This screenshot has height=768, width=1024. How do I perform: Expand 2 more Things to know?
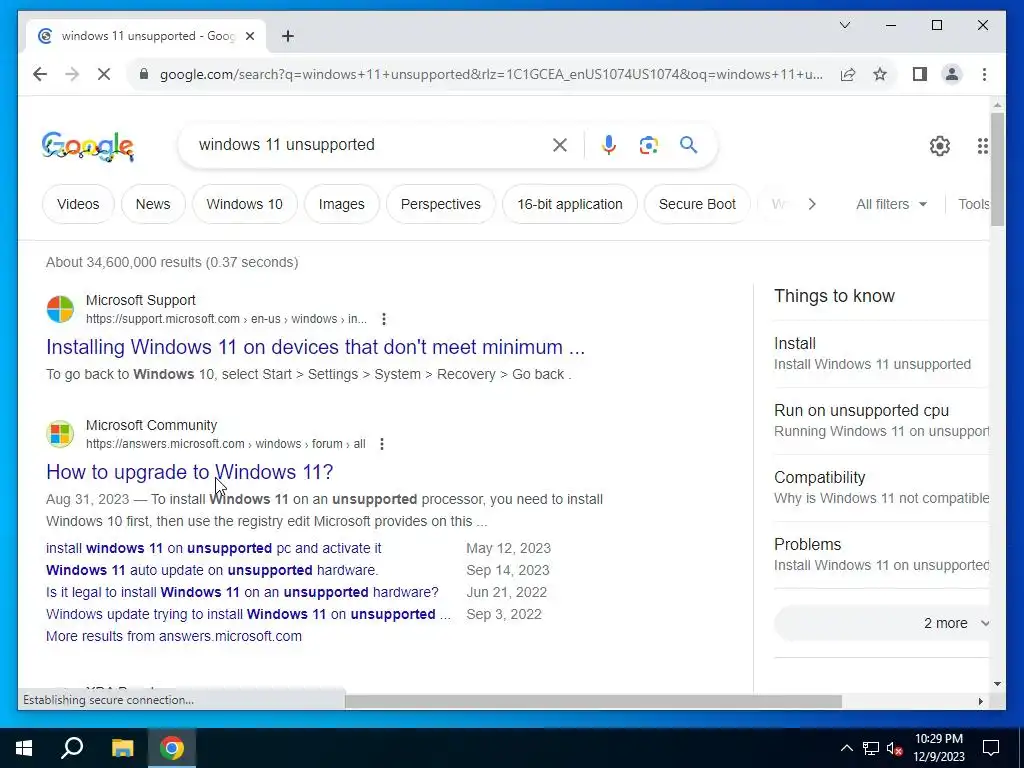[x=882, y=623]
